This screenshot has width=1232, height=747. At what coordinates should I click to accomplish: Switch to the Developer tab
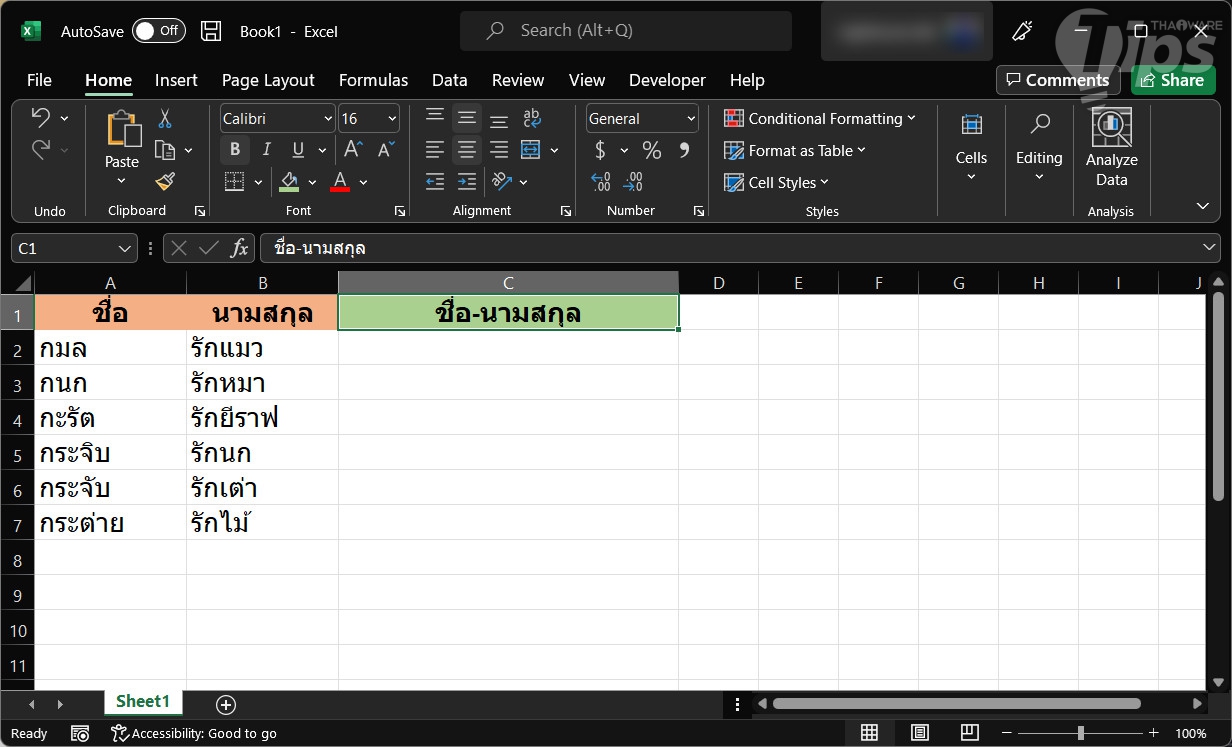tap(667, 80)
